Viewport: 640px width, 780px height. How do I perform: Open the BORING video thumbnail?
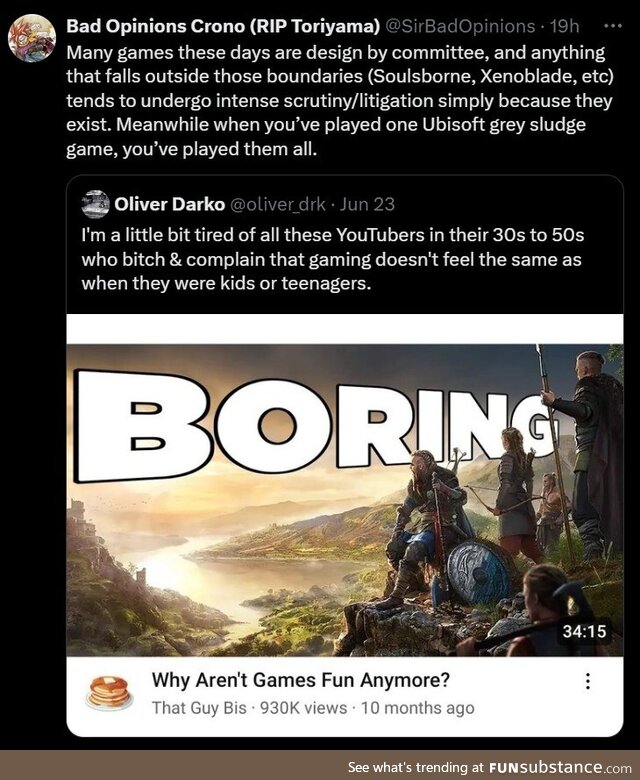coord(345,499)
